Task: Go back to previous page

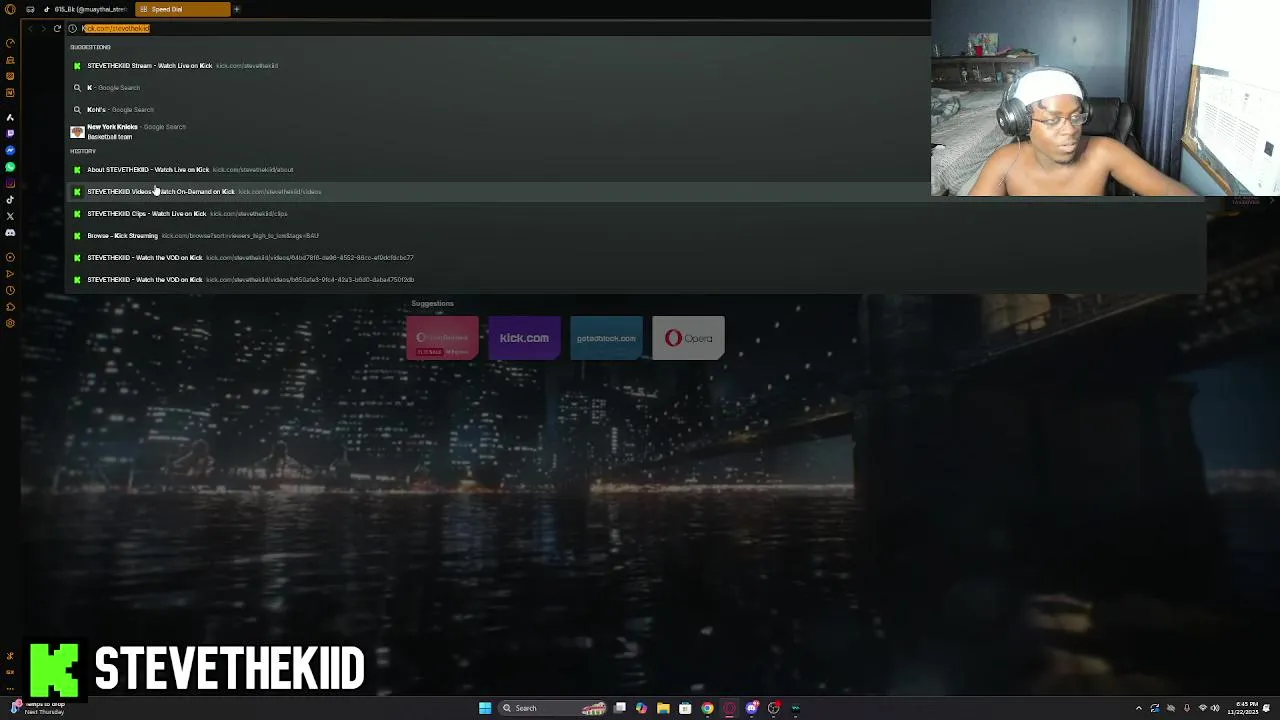Action: 30,28
